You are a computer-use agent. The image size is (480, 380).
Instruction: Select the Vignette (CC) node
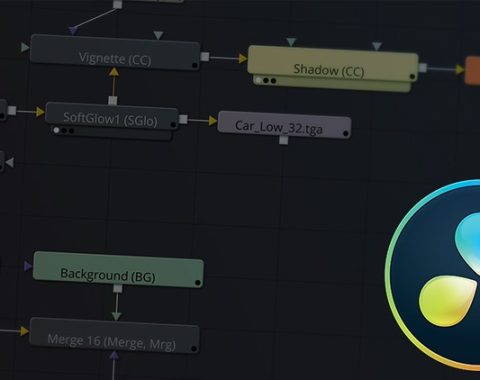point(115,53)
